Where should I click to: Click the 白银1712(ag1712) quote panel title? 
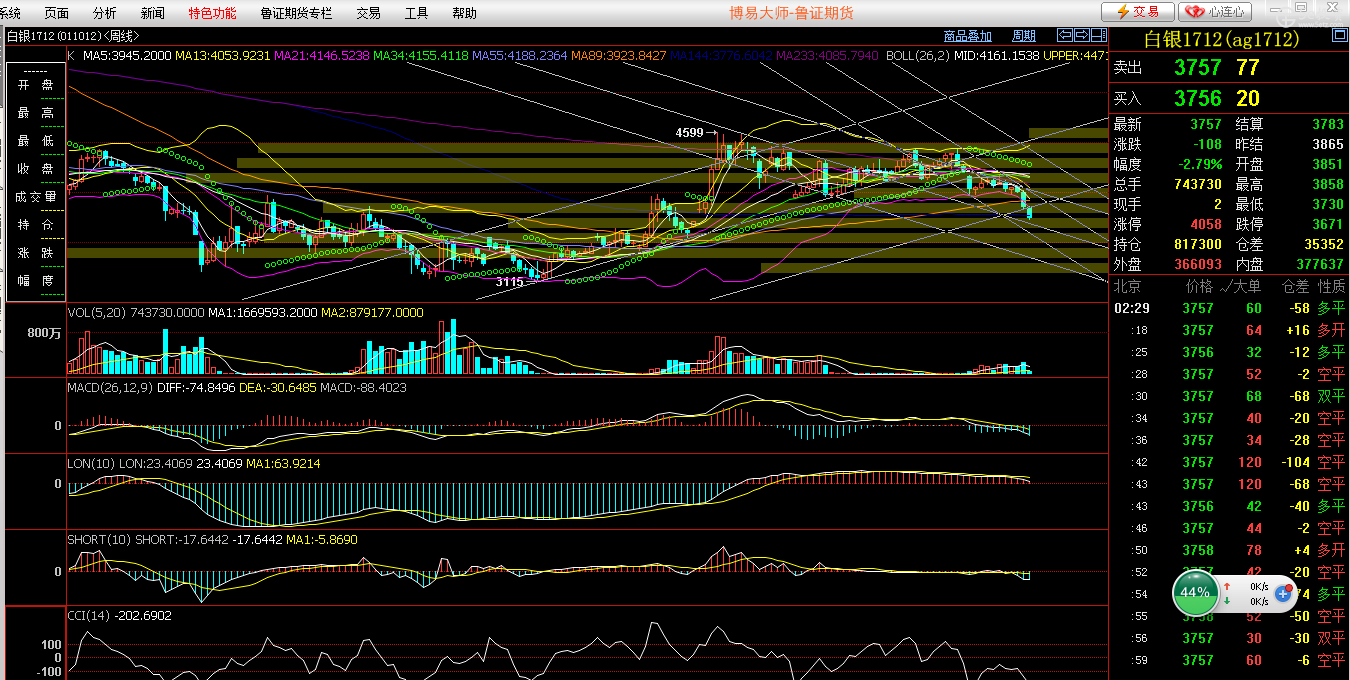pyautogui.click(x=1221, y=39)
